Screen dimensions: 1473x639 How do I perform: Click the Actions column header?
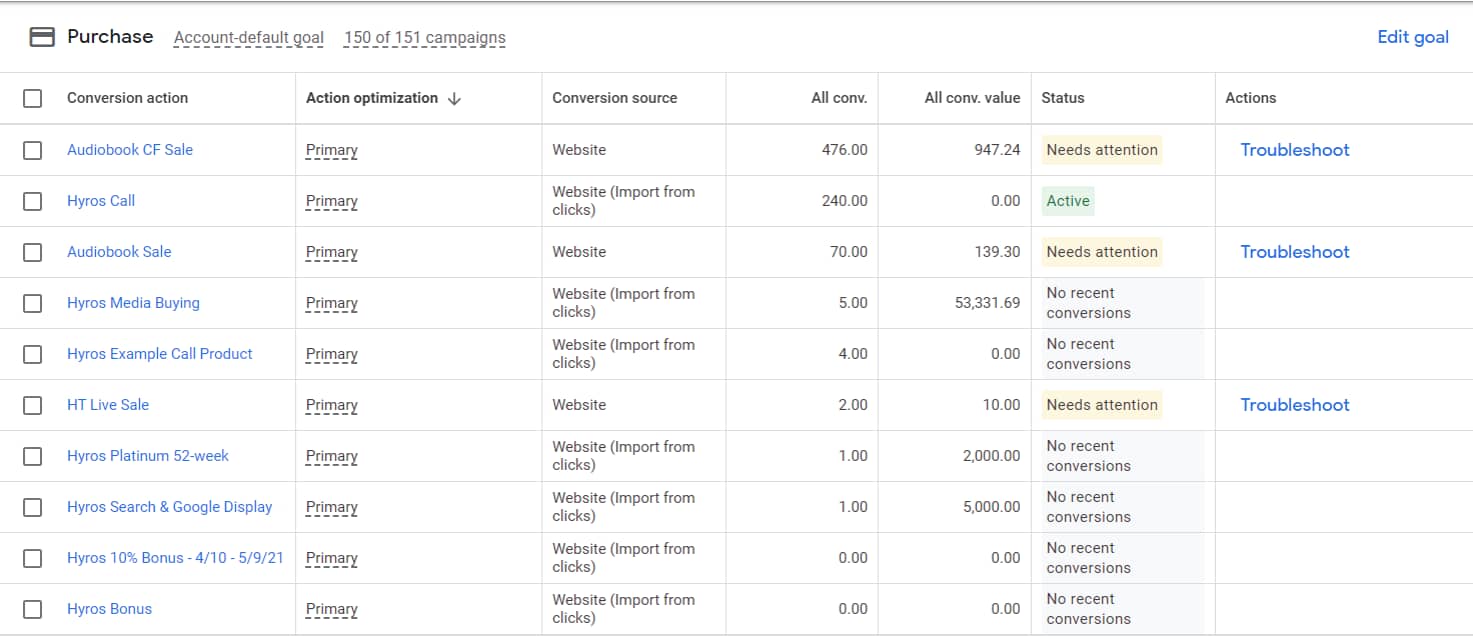1251,98
